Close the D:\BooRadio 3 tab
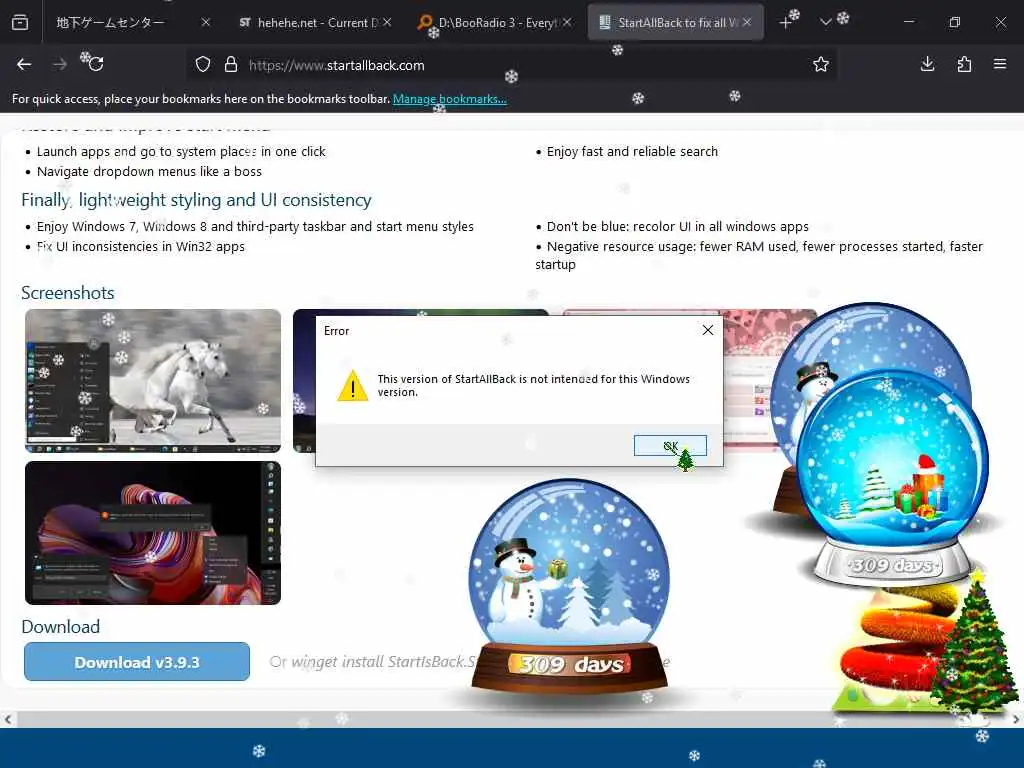This screenshot has height=768, width=1024. (x=567, y=22)
